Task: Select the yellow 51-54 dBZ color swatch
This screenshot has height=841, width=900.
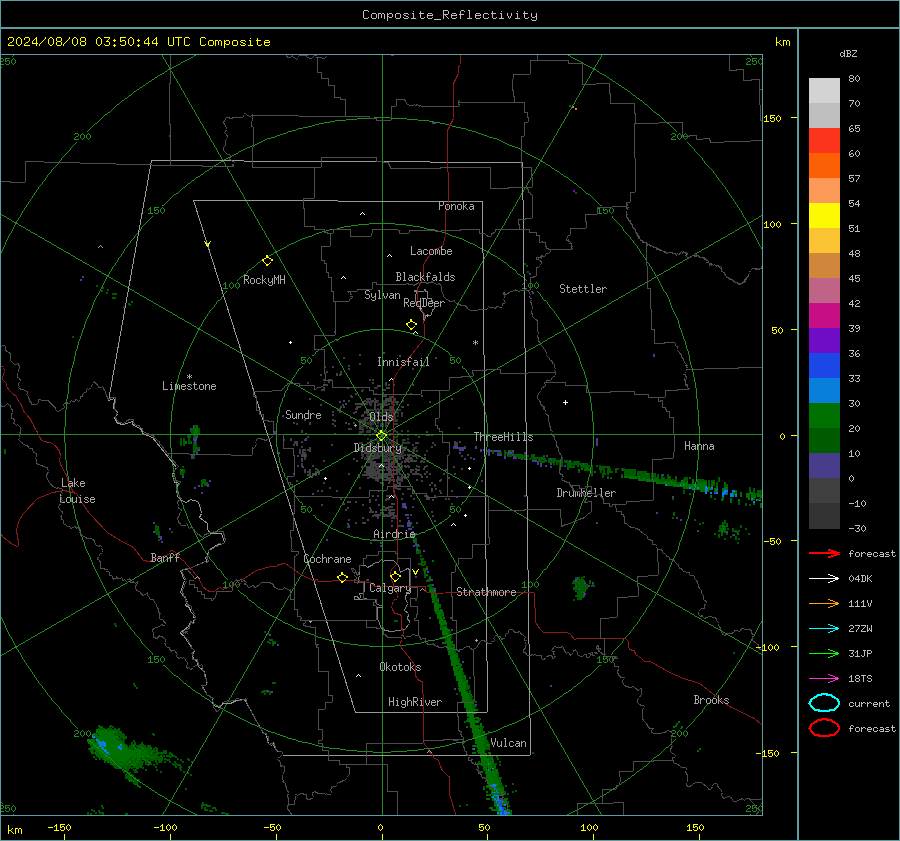Action: [x=824, y=216]
